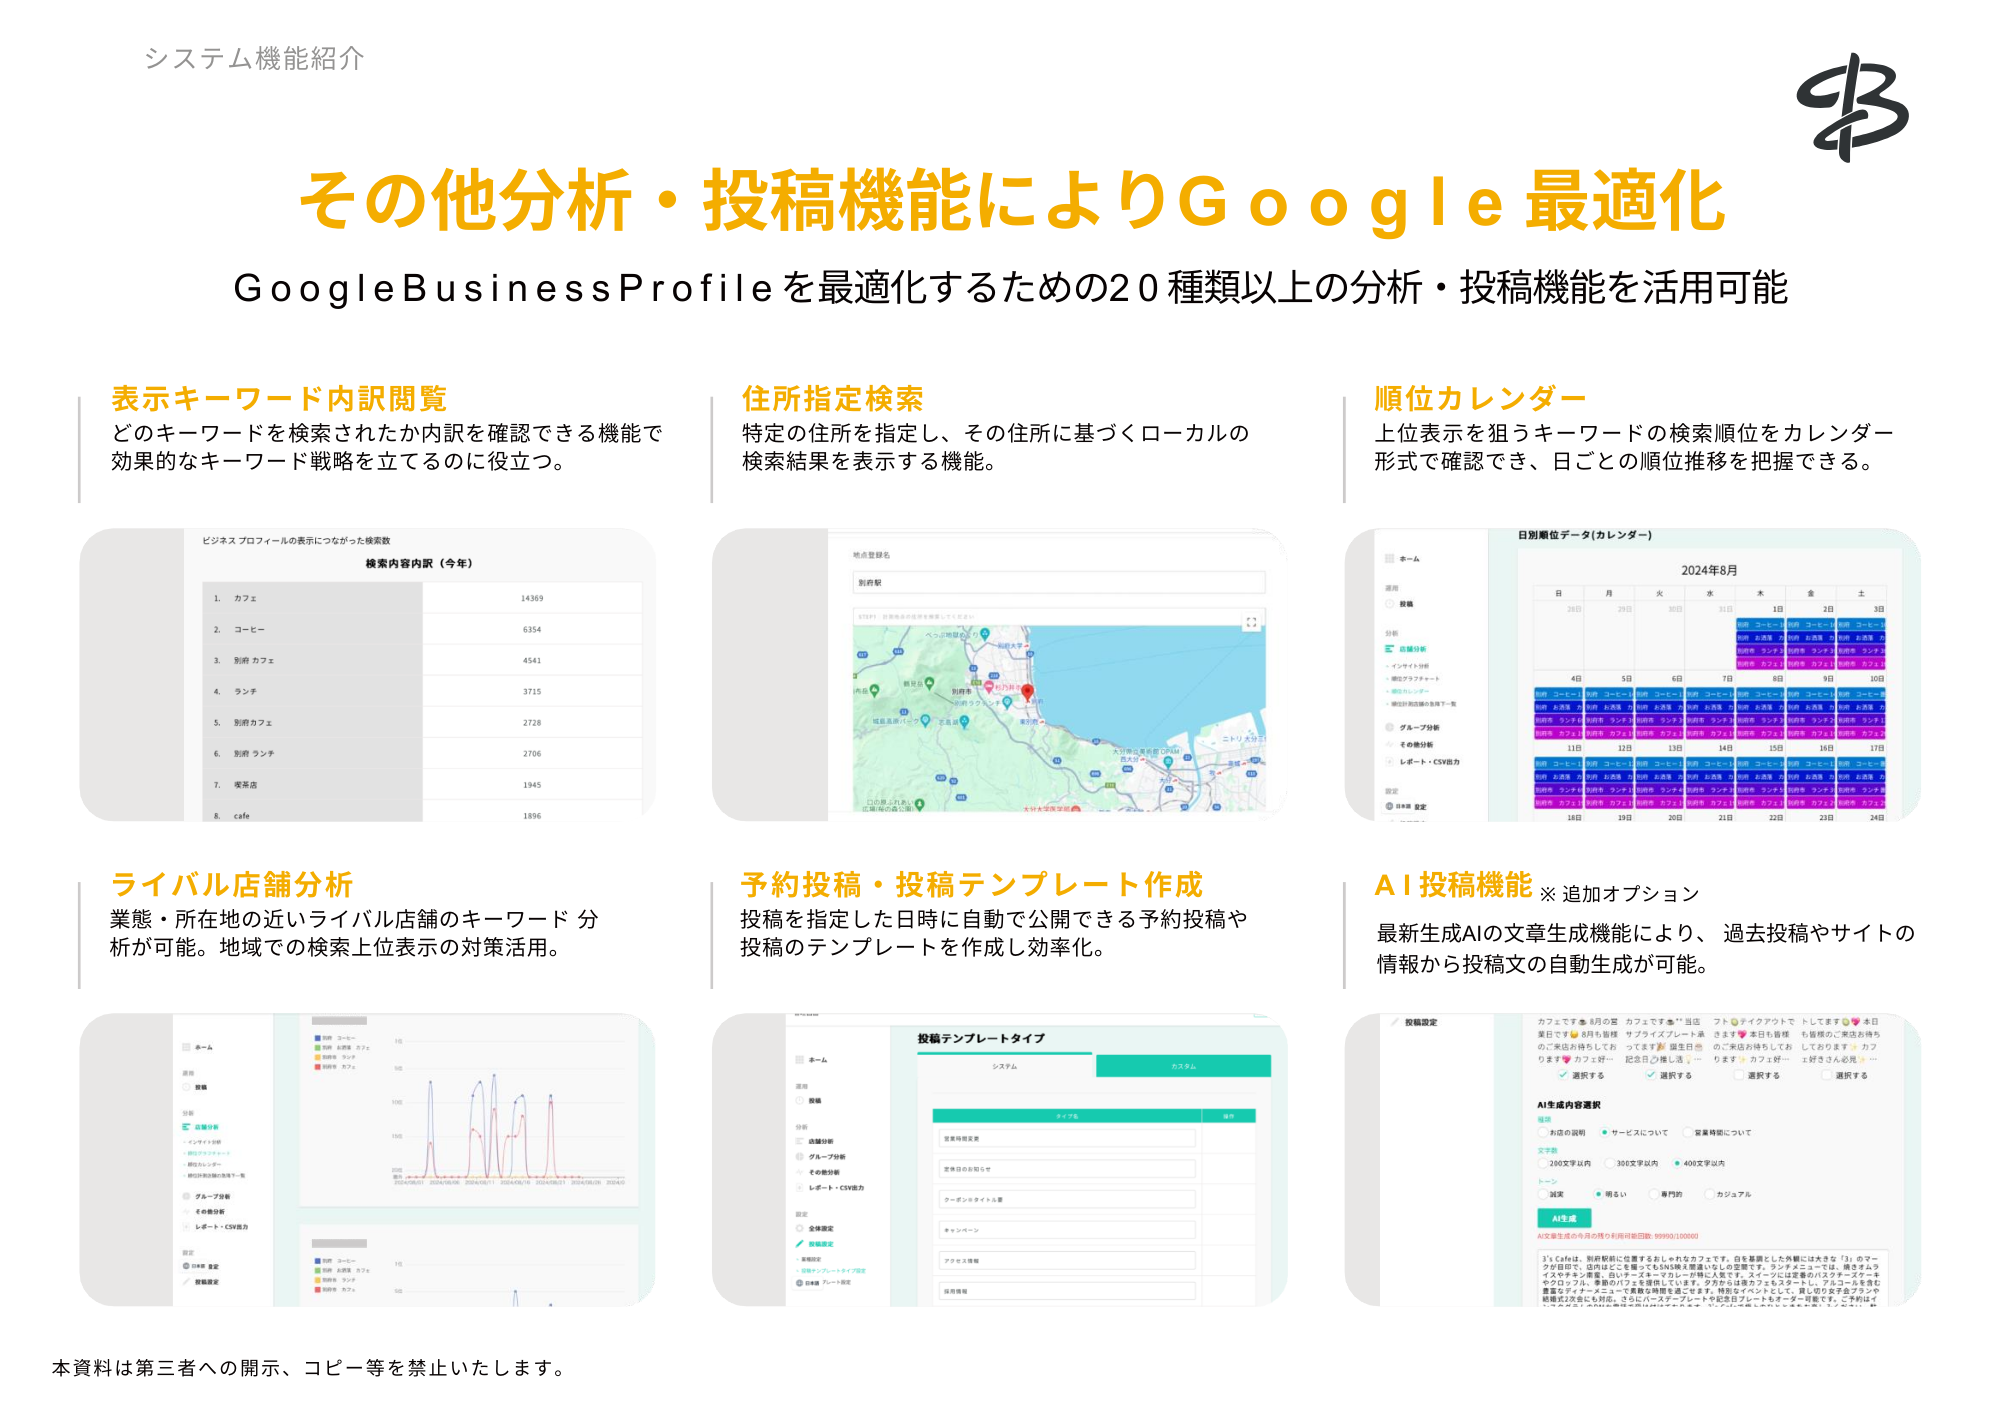
Task: Click the globe language icon in template sidebar
Action: tap(800, 1282)
